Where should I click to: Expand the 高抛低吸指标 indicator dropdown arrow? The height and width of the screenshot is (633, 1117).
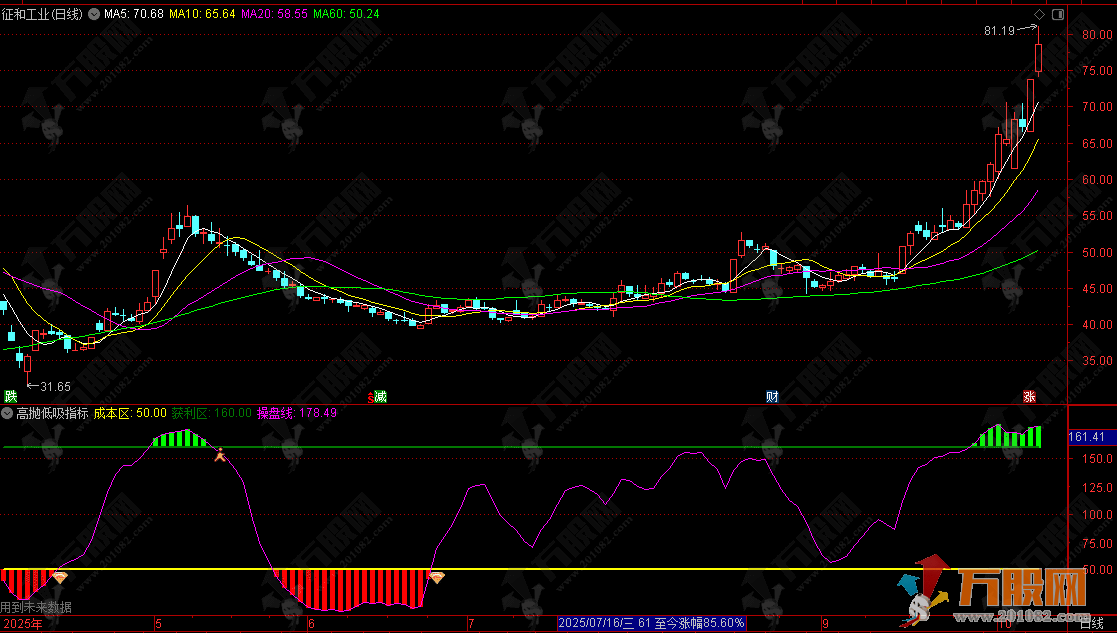(x=8, y=412)
